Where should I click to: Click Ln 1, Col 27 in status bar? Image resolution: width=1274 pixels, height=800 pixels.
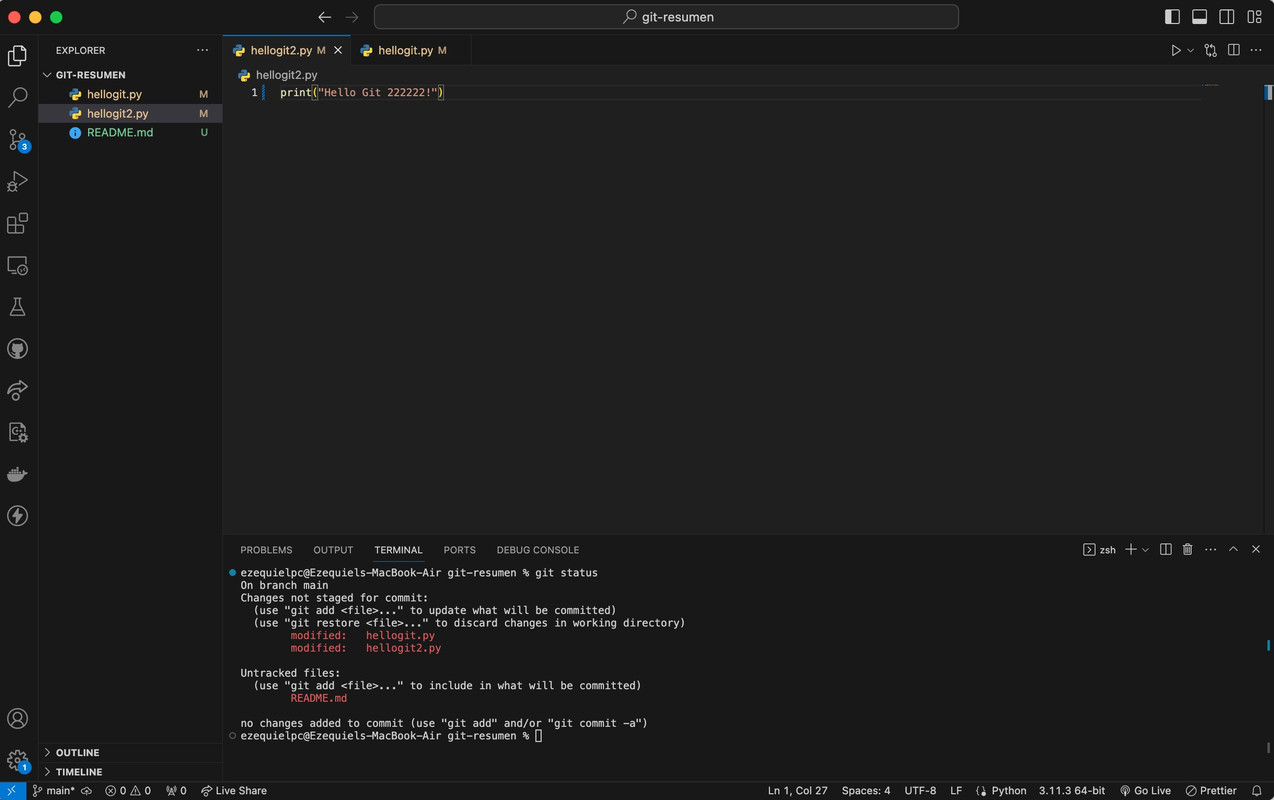(x=797, y=791)
